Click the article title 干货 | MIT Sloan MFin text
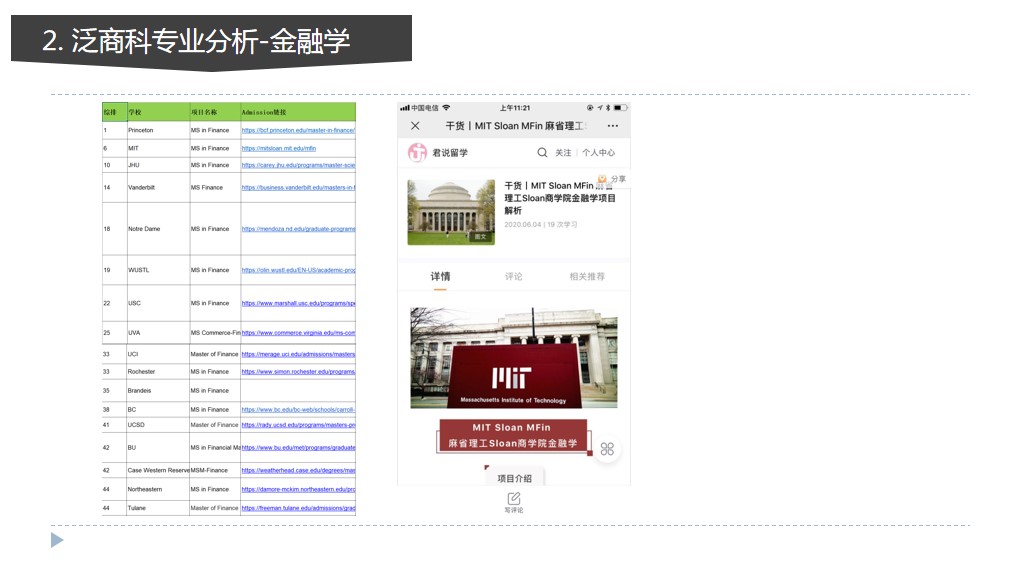 (559, 198)
